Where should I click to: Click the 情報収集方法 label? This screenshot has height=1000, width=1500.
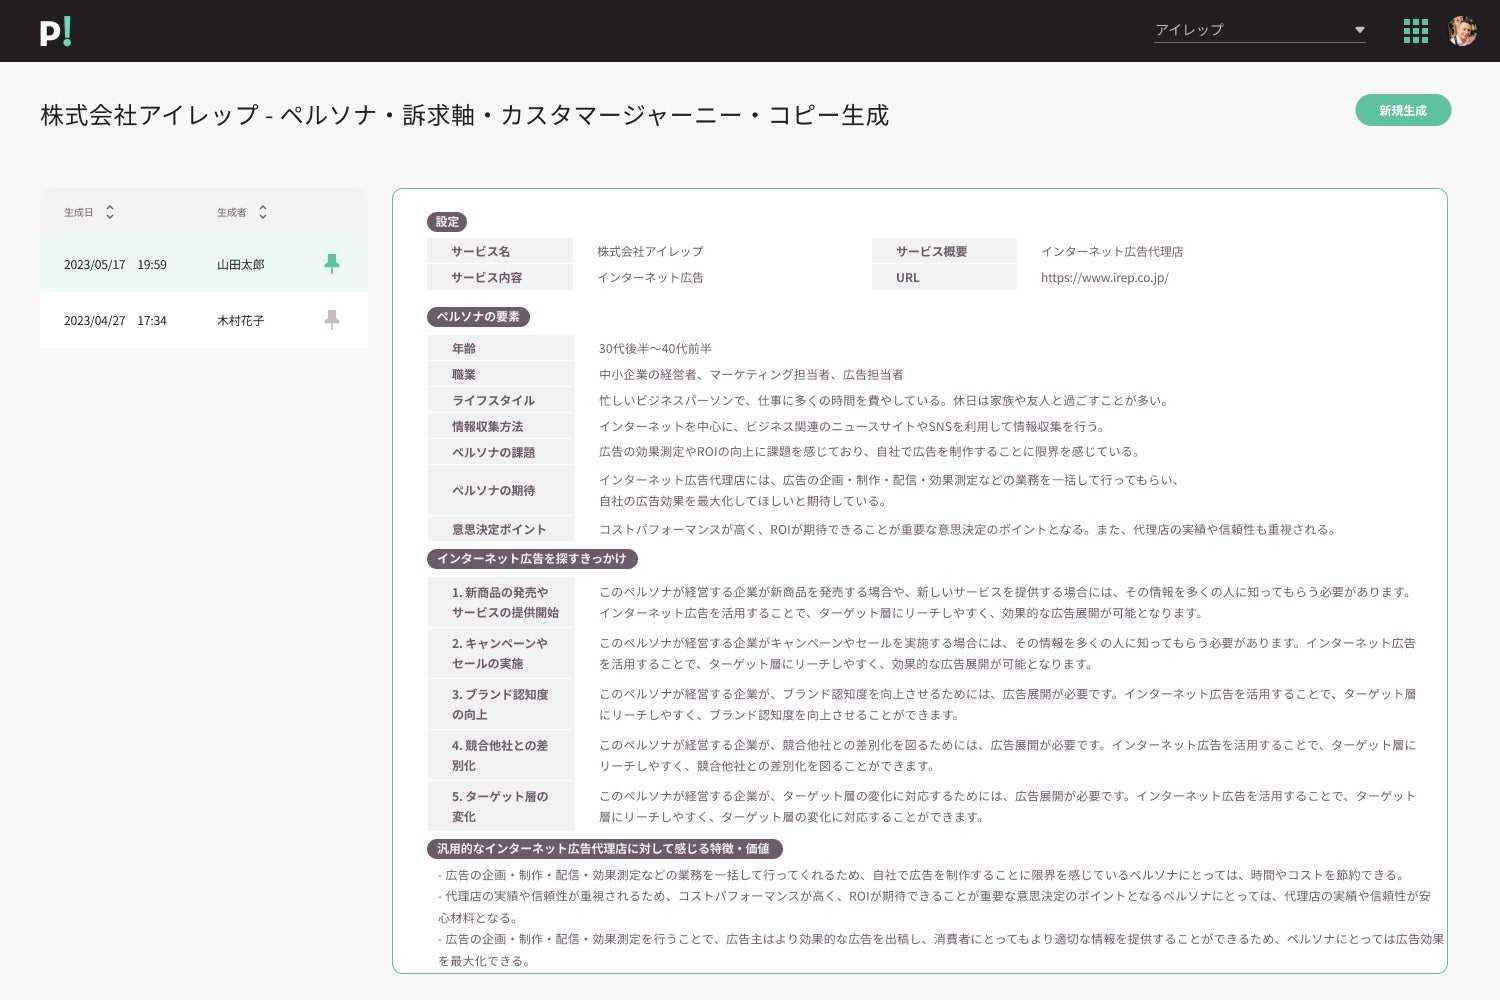[x=501, y=426]
